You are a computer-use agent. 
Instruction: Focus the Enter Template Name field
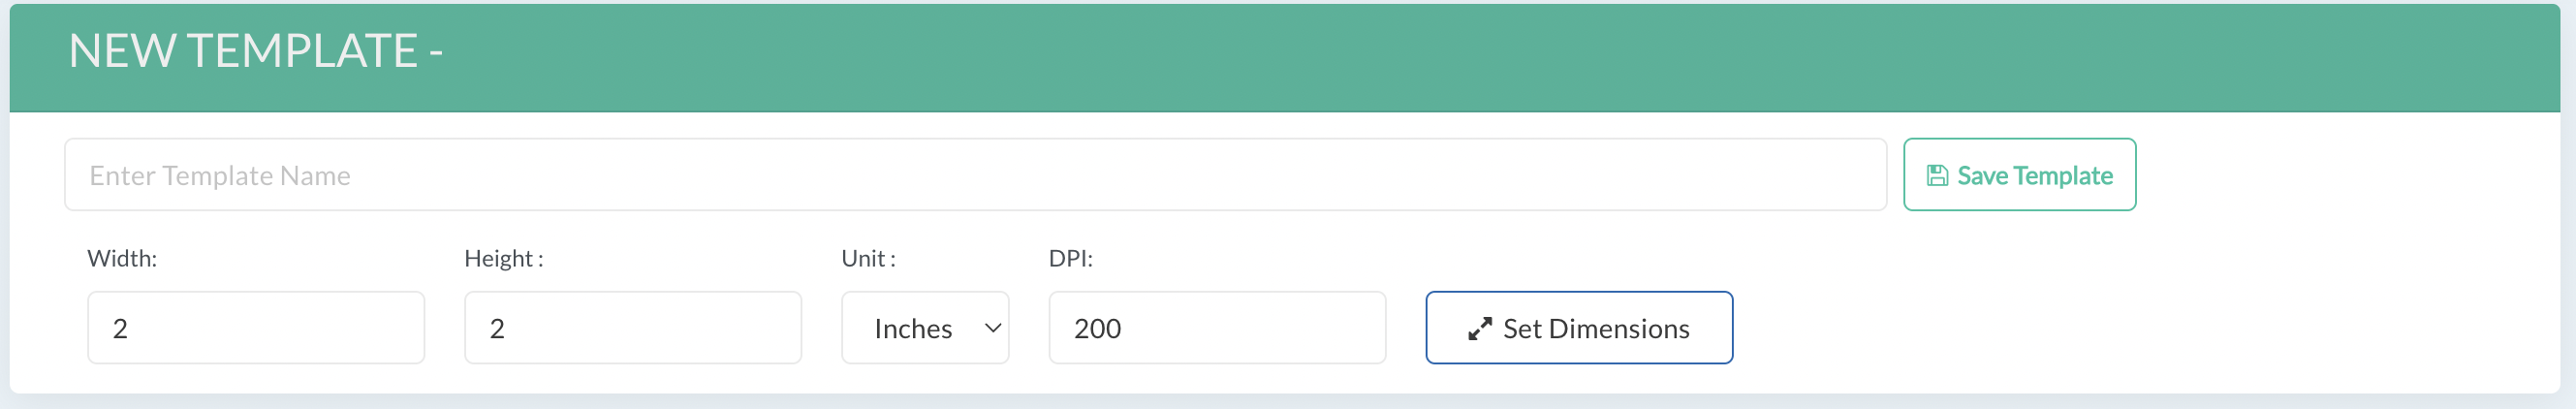coord(974,175)
